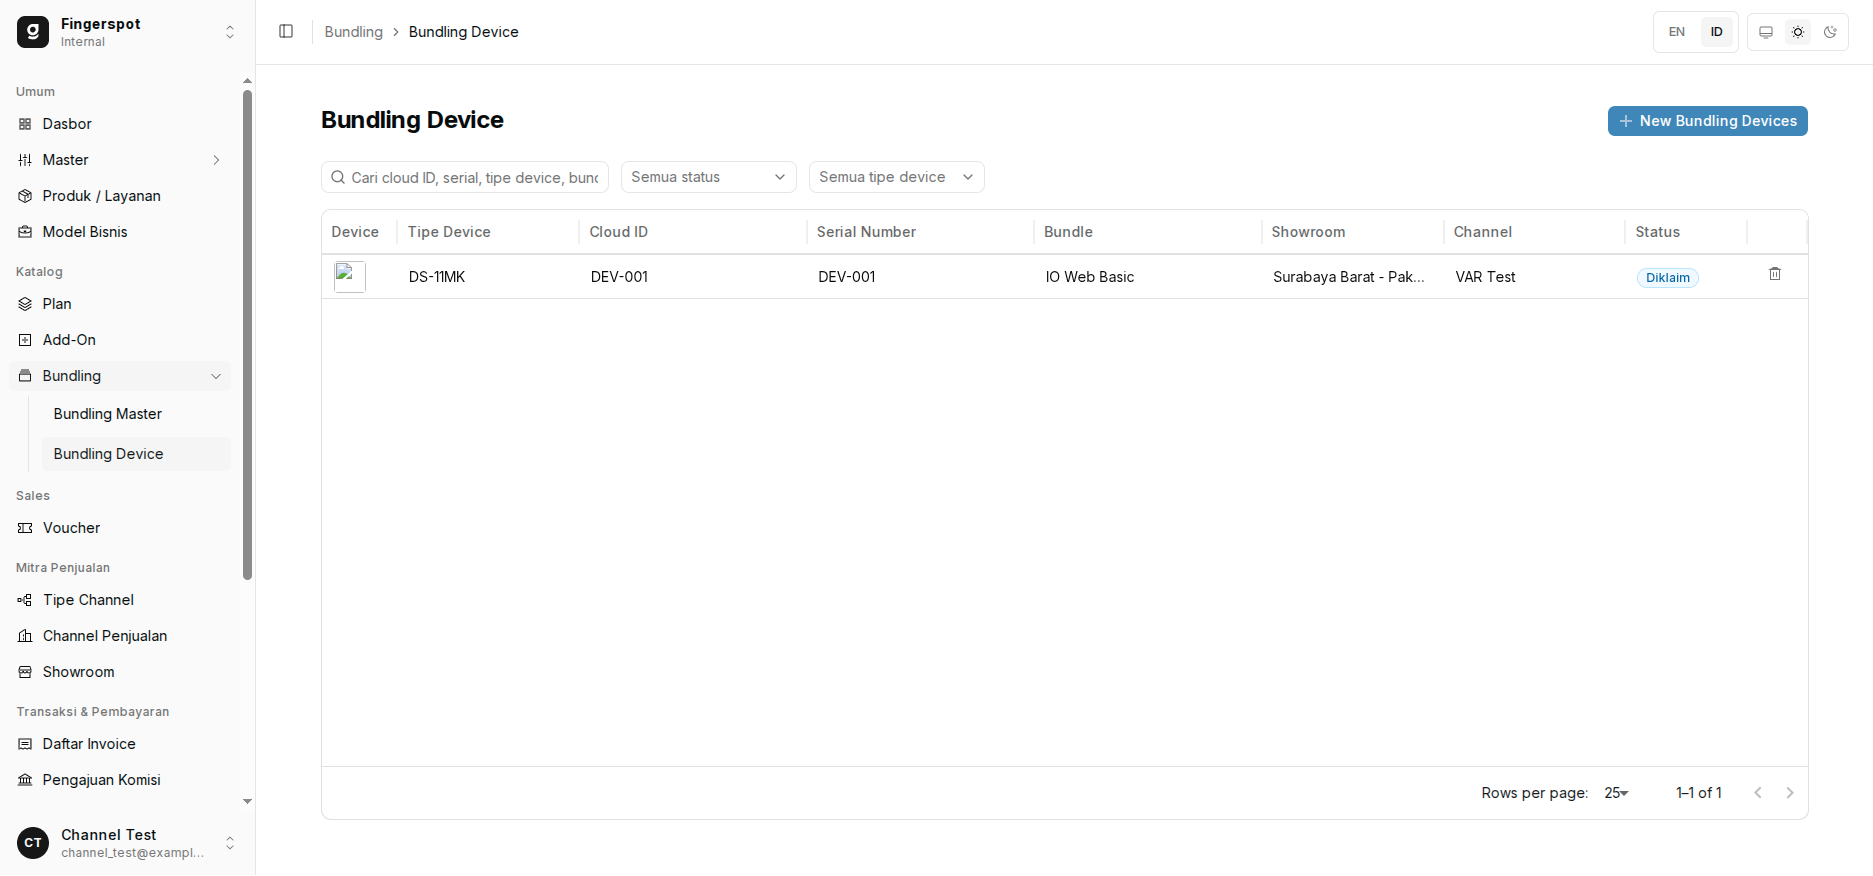Screen dimensions: 1873x876
Task: Click the CT user avatar
Action: pyautogui.click(x=33, y=843)
